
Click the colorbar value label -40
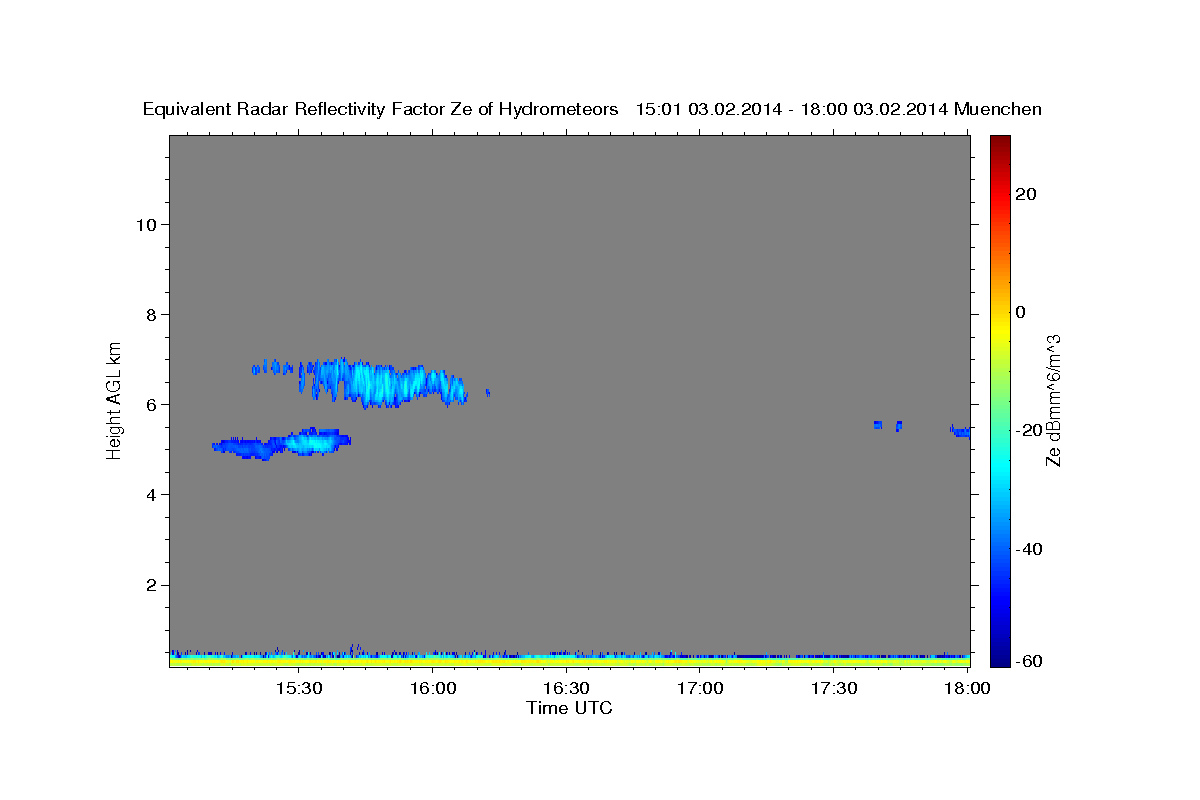[x=1029, y=549]
